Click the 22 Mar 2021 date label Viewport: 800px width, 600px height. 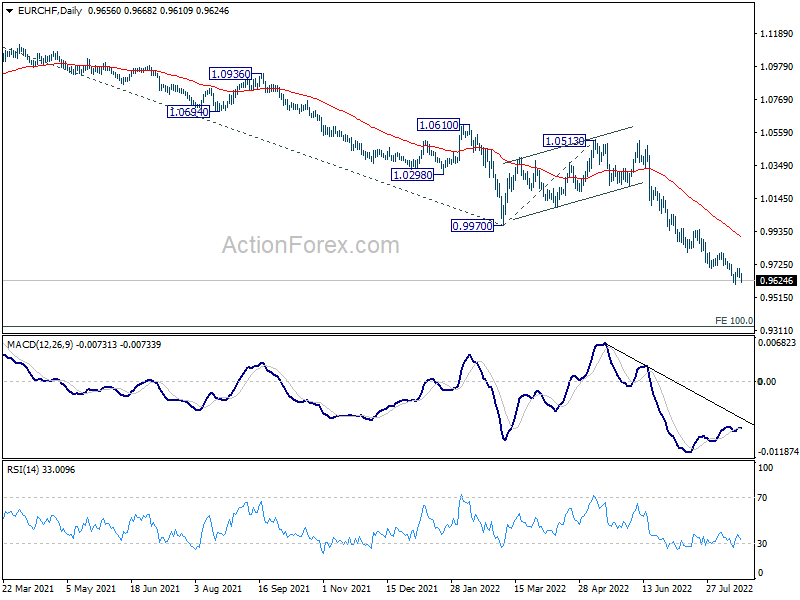pos(29,588)
